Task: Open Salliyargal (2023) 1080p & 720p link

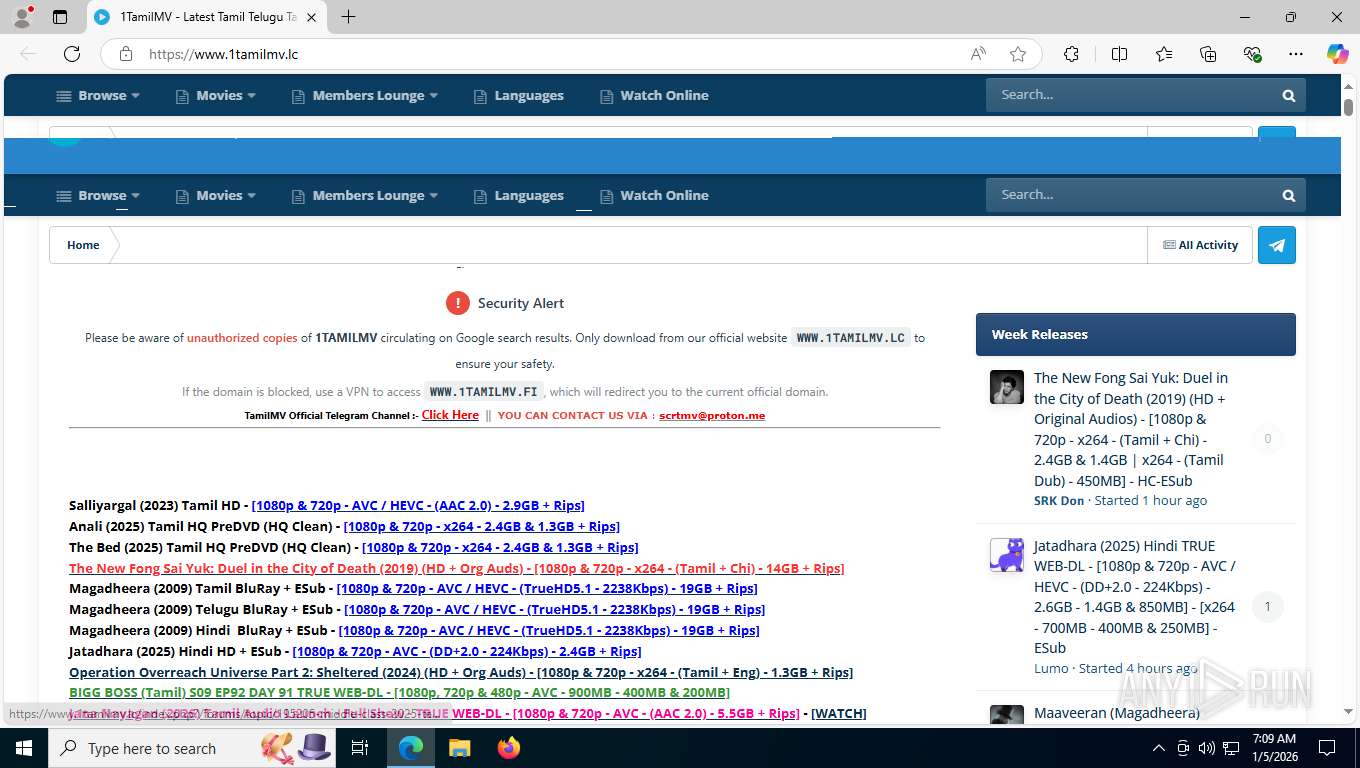Action: click(418, 505)
